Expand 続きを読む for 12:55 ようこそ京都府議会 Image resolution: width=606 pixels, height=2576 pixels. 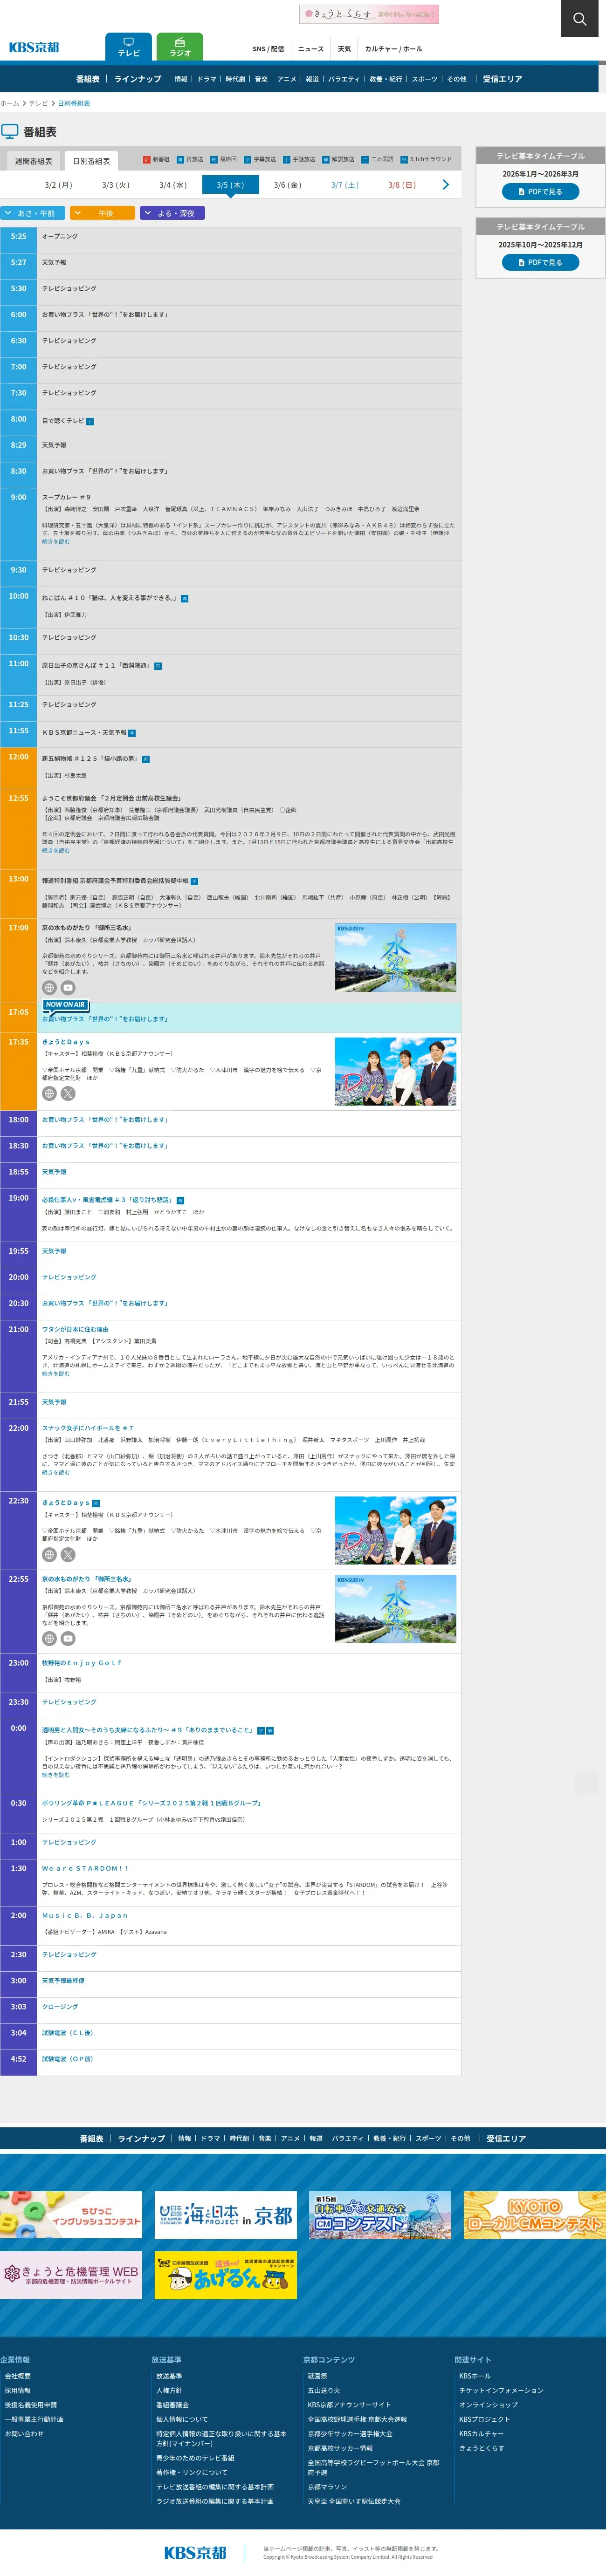tap(56, 850)
